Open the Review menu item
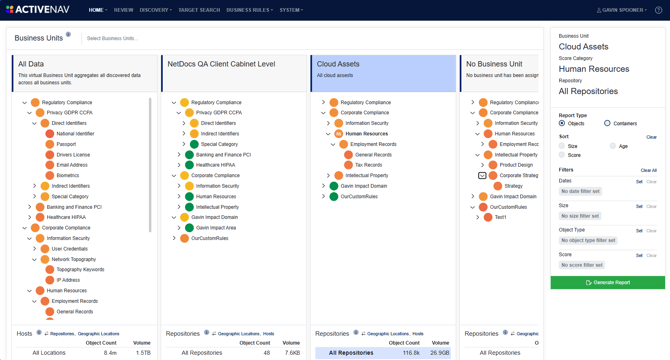Viewport: 670px width, 360px height. [123, 10]
